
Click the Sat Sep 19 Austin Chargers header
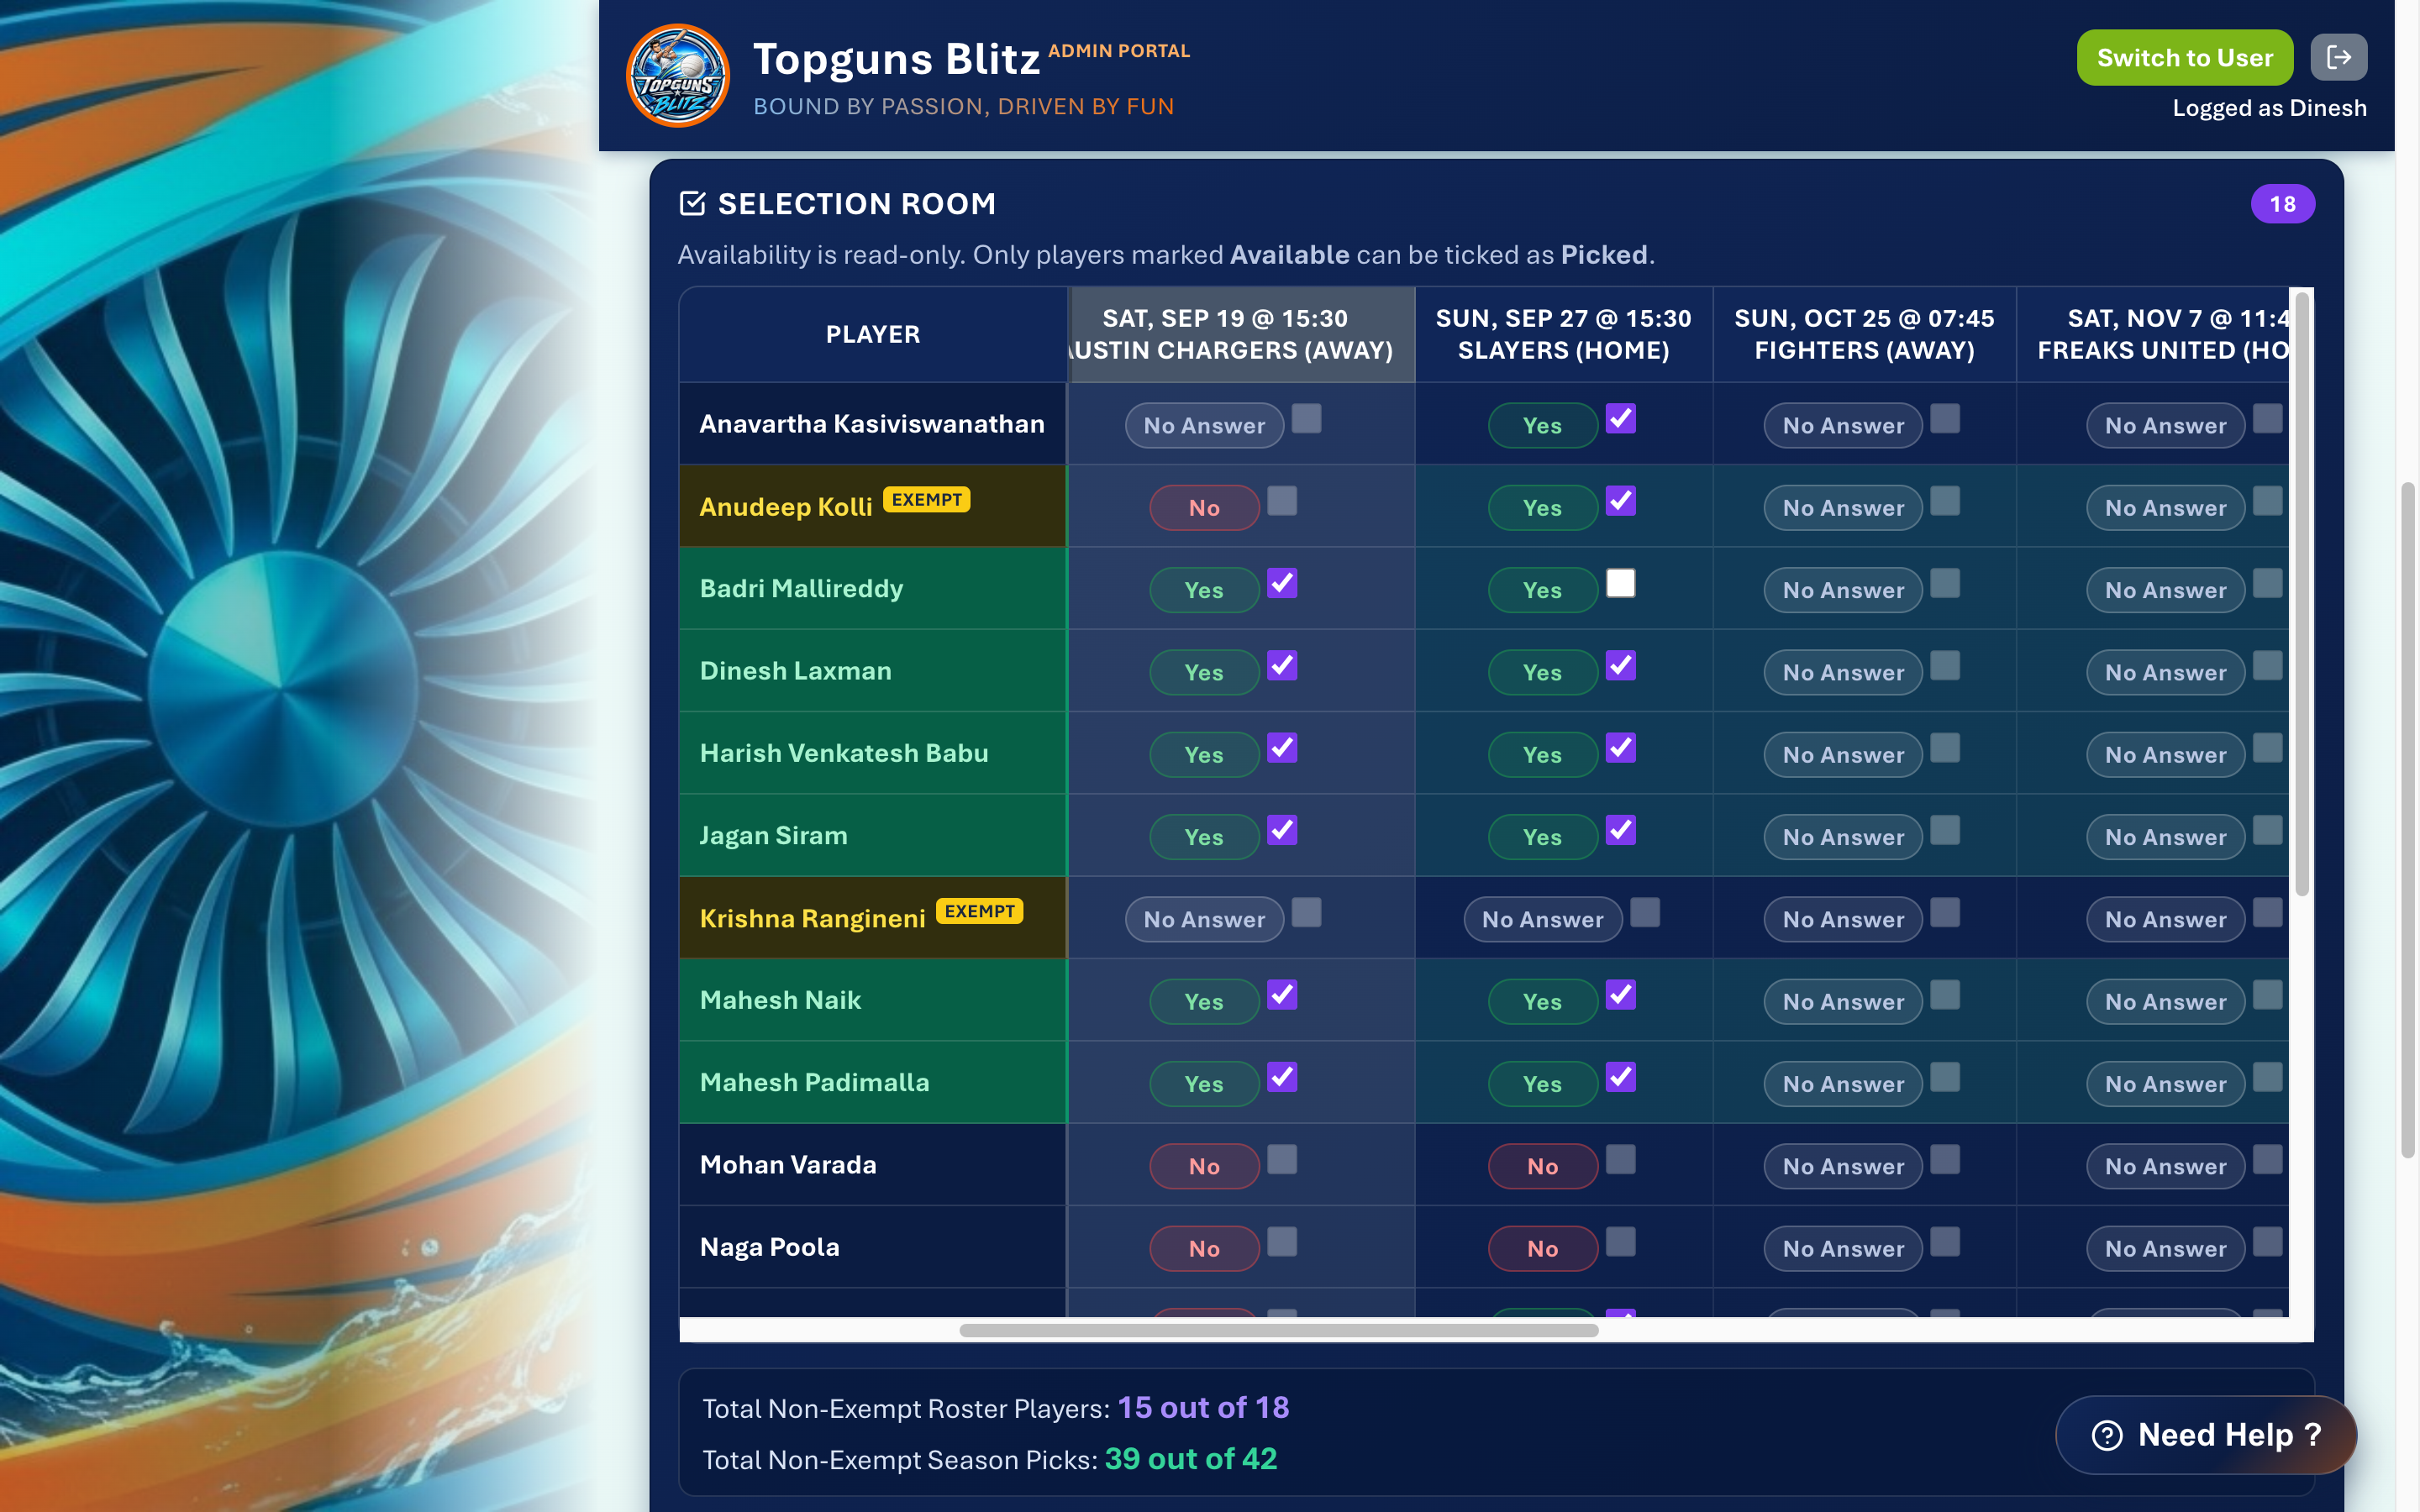pos(1241,334)
